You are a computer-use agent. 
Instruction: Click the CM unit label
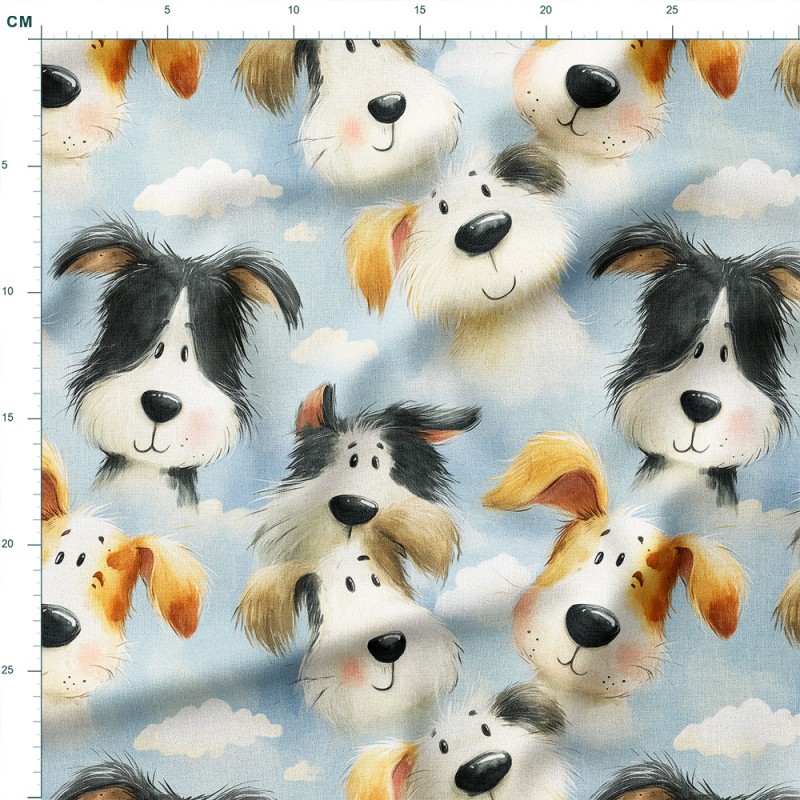click(x=19, y=21)
